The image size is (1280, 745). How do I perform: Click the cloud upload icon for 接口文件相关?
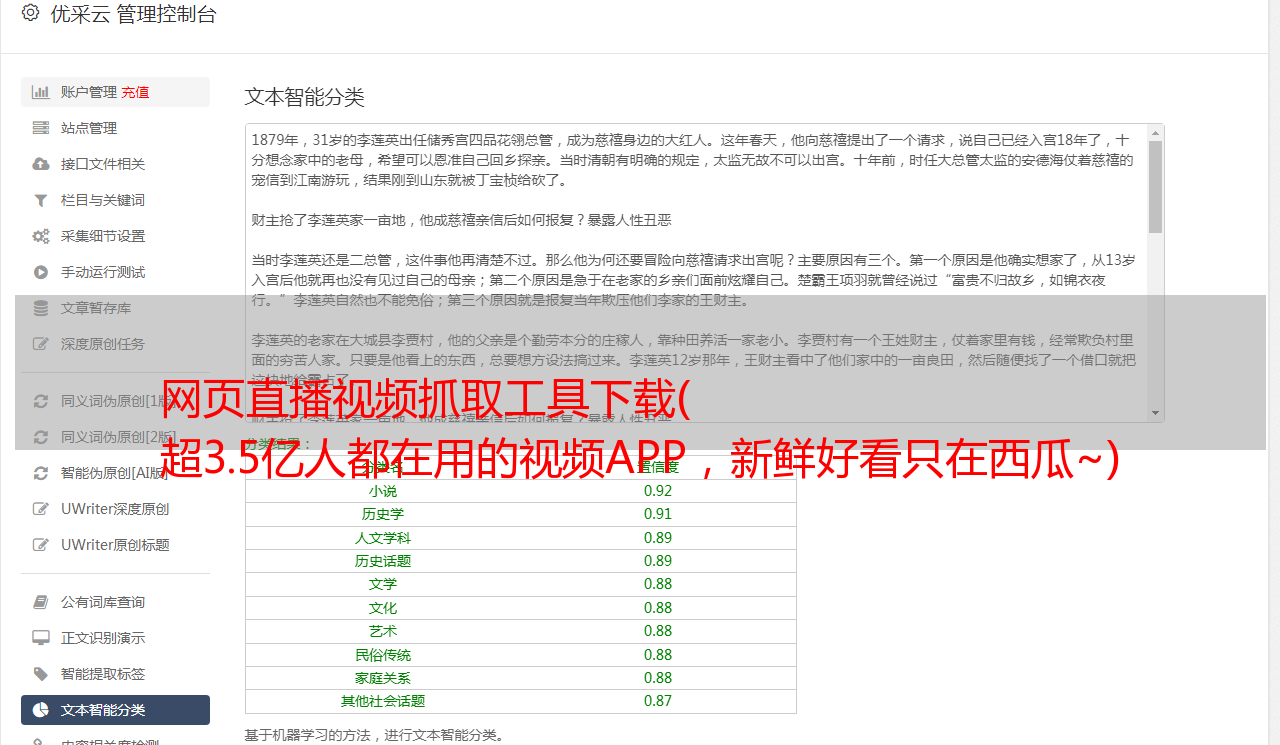[40, 164]
